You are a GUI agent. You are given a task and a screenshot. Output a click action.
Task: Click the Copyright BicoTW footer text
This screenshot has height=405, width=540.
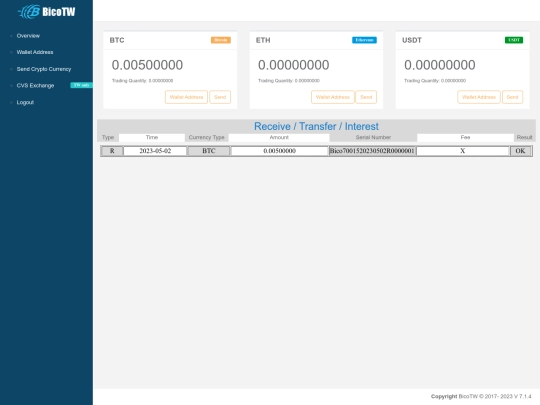tap(481, 396)
